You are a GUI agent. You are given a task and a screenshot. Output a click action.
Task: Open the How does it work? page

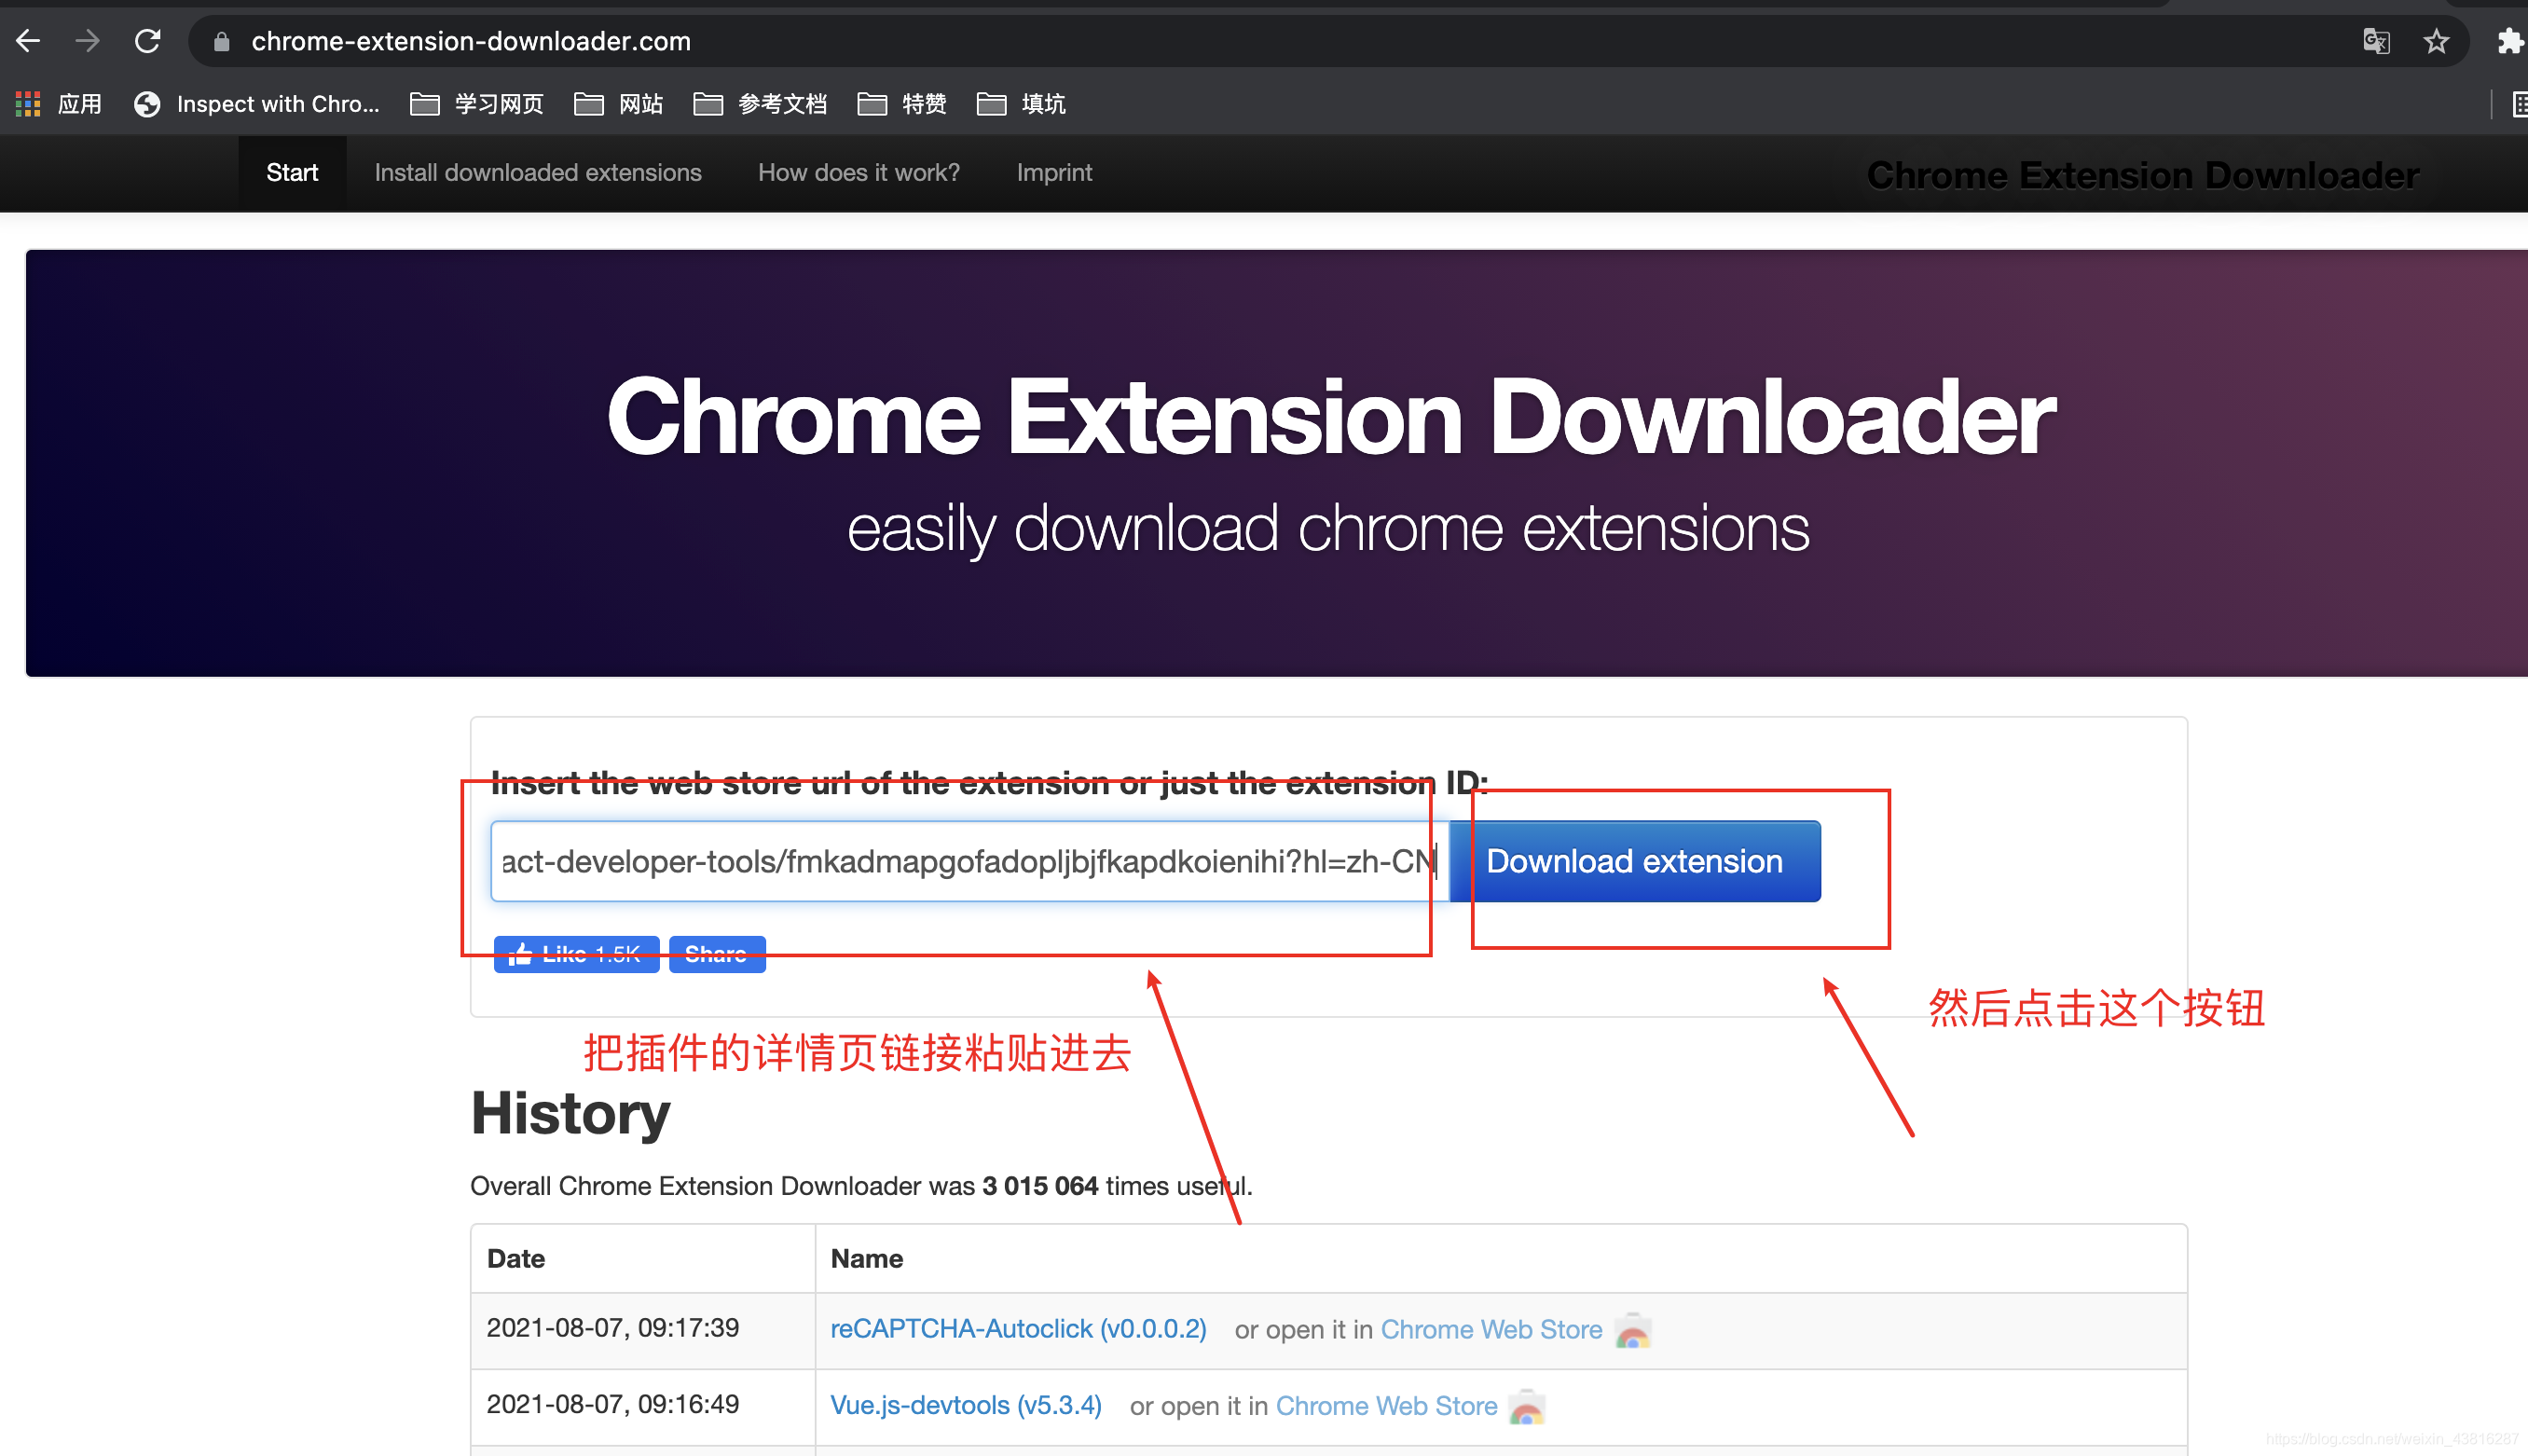(x=859, y=173)
